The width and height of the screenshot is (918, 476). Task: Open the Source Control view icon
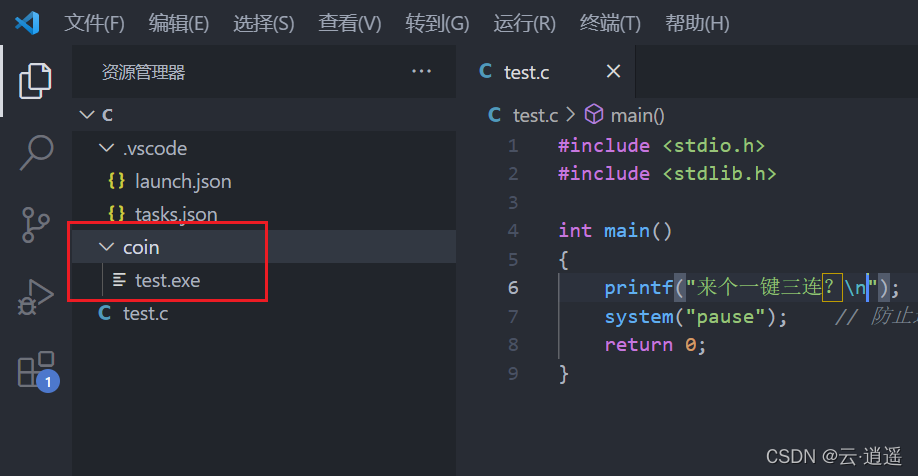[x=35, y=225]
